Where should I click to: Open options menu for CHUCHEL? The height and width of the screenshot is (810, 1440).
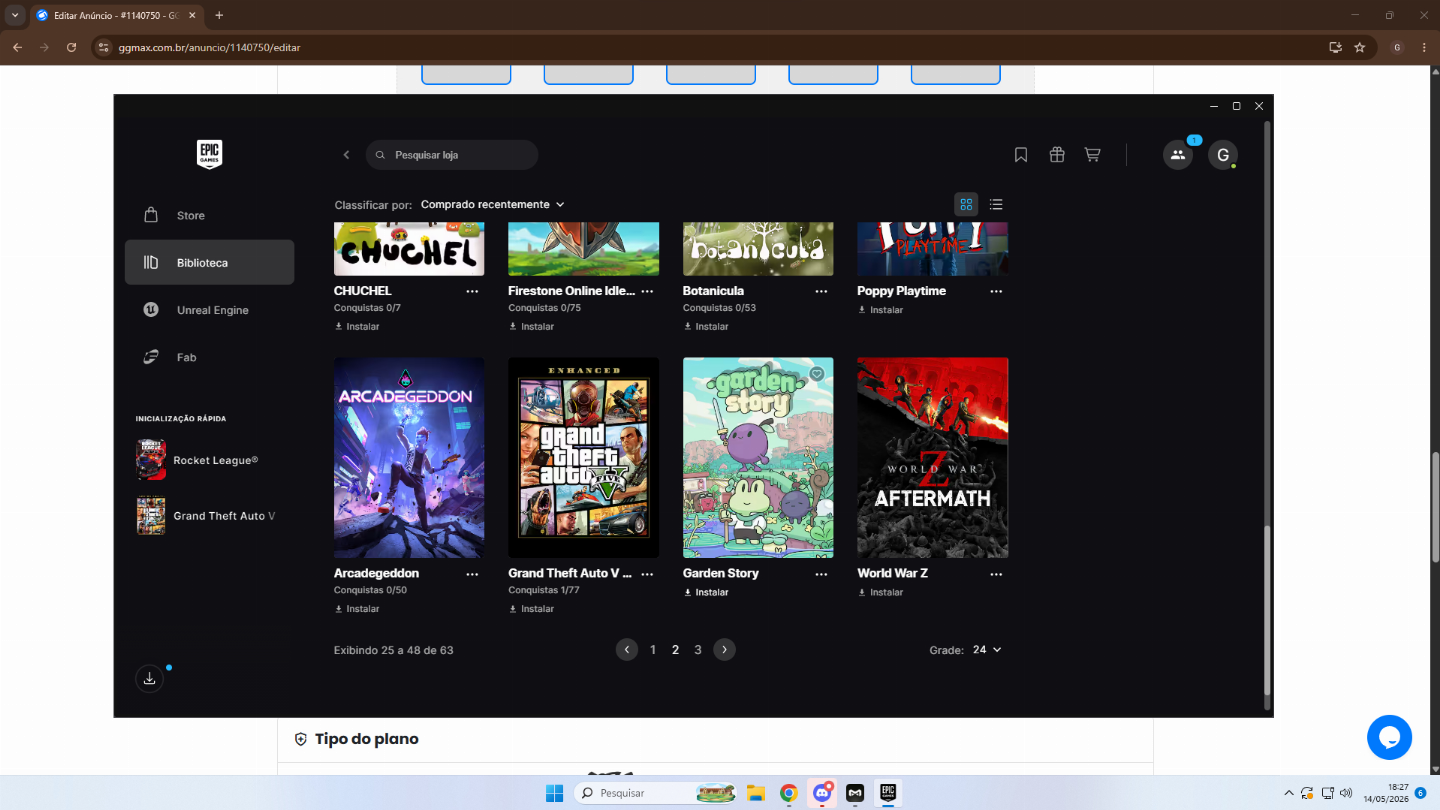point(472,292)
